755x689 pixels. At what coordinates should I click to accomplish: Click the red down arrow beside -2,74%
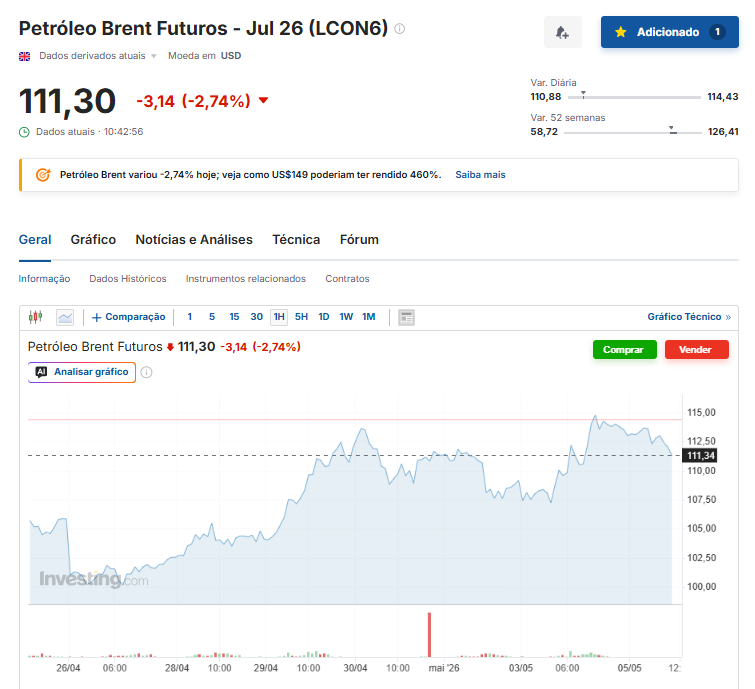pyautogui.click(x=263, y=101)
